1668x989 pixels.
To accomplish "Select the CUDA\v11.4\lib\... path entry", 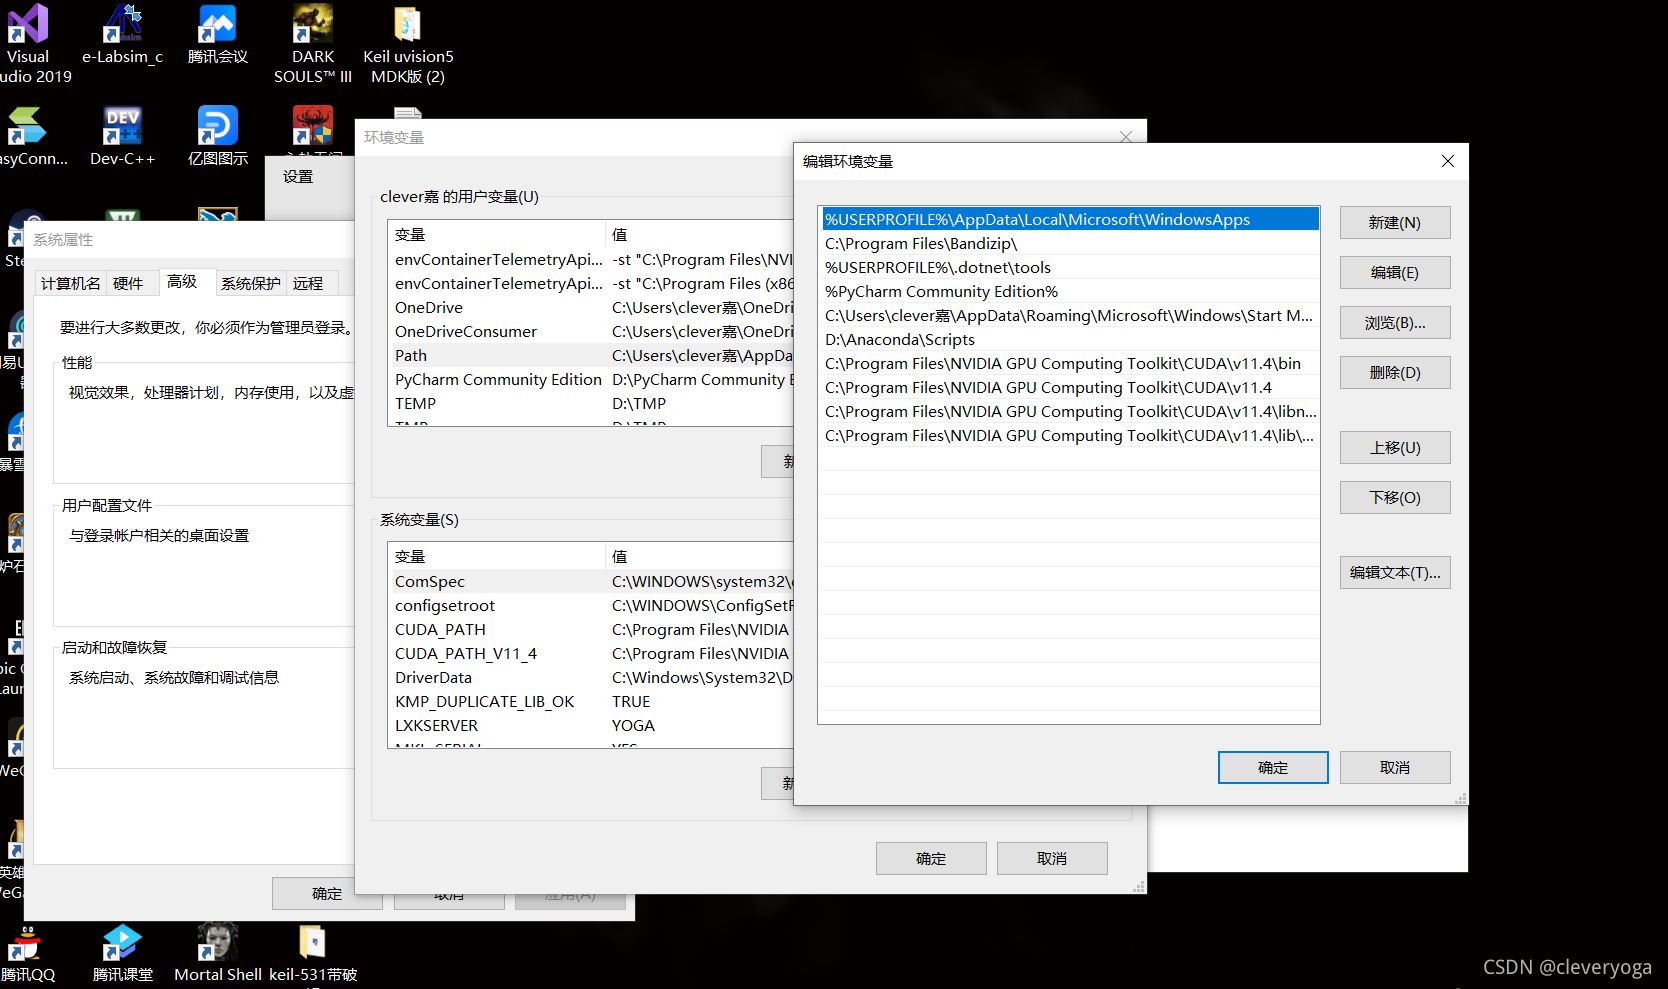I will click(x=1069, y=436).
